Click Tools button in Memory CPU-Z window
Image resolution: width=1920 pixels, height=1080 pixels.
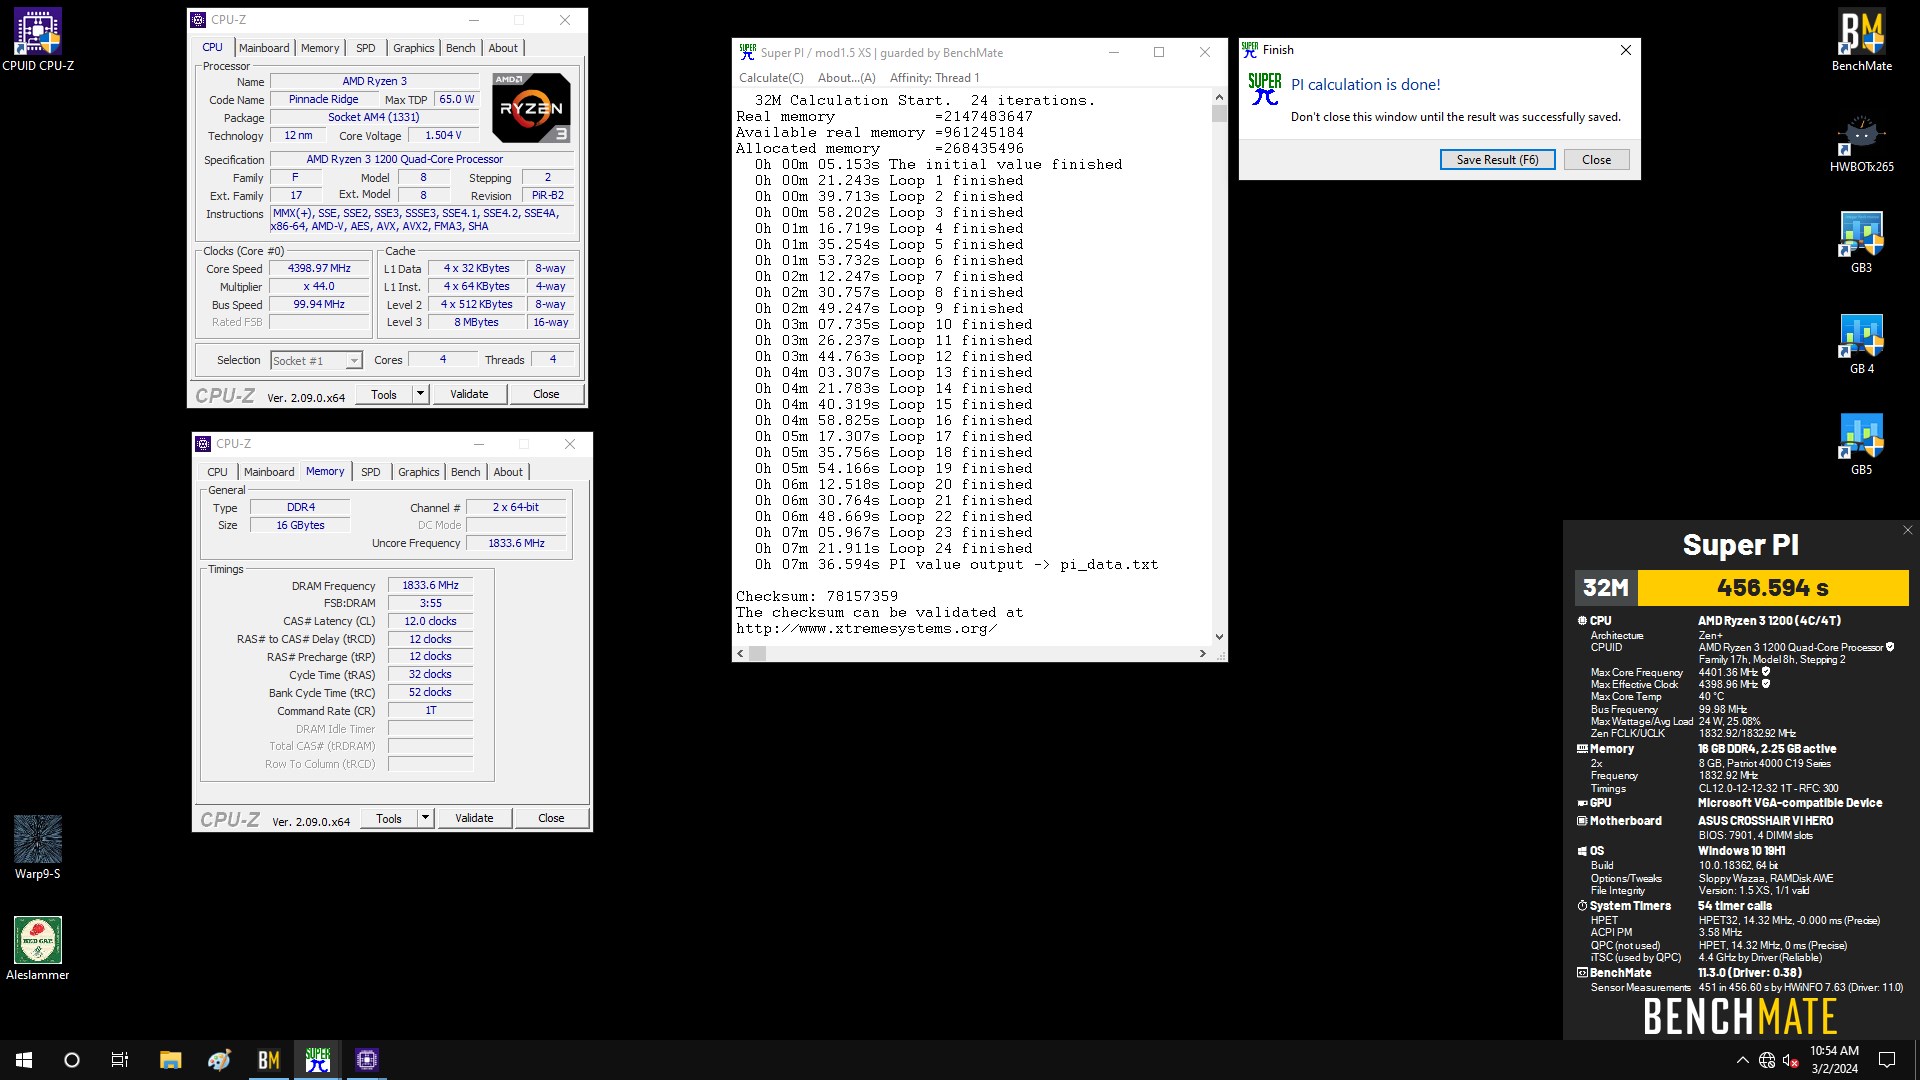point(389,818)
